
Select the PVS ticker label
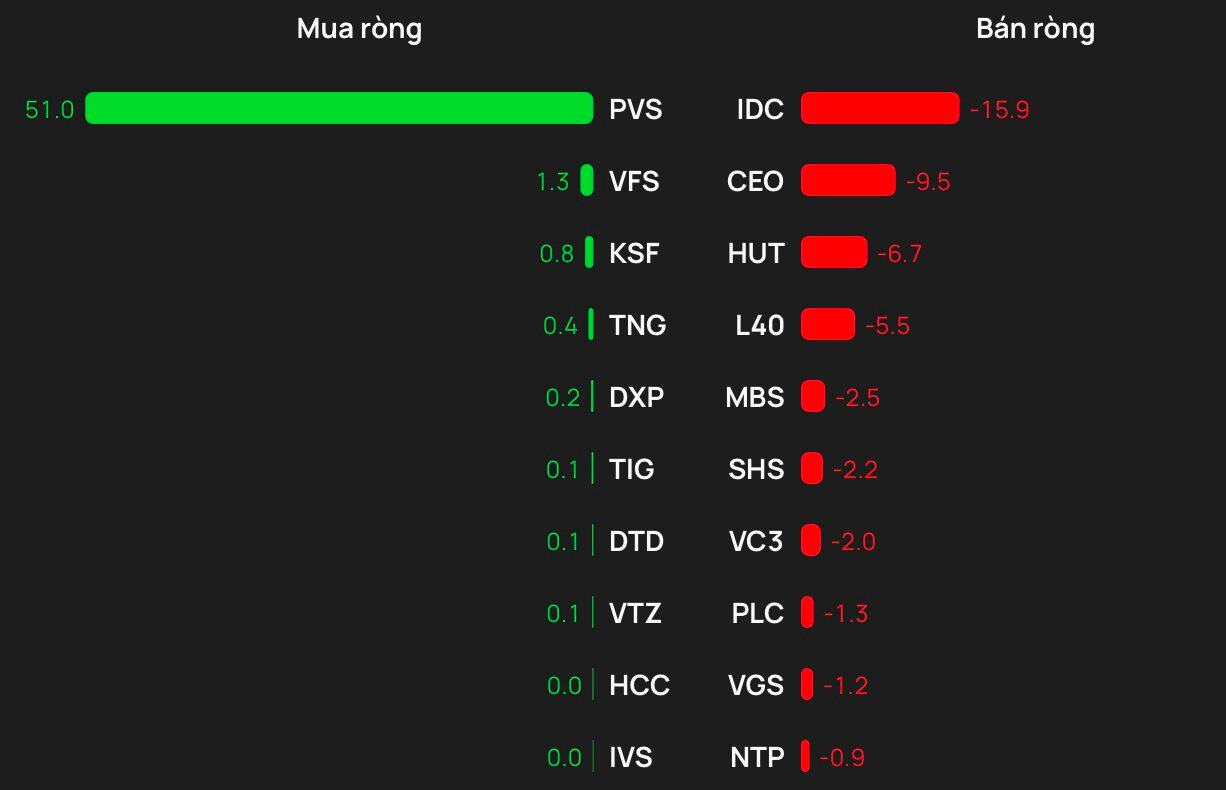[636, 109]
